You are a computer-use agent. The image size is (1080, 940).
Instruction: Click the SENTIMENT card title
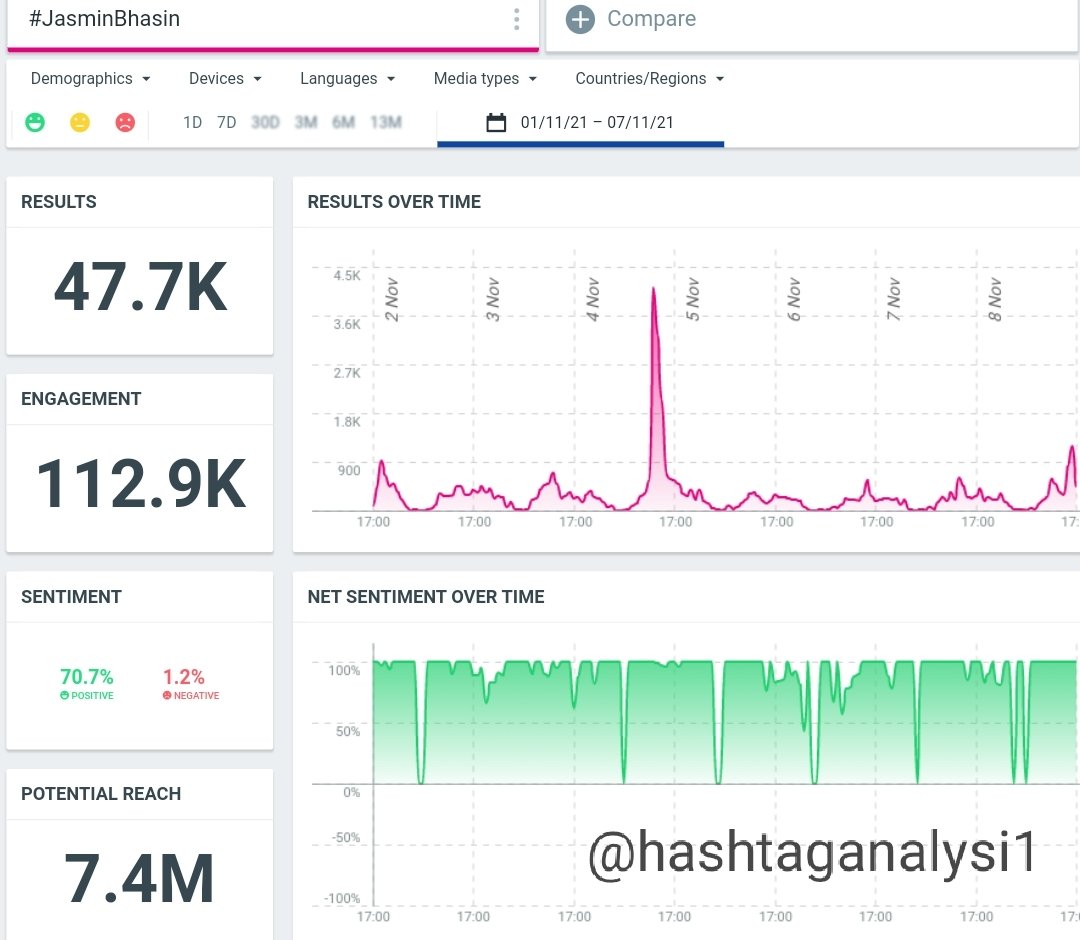71,596
